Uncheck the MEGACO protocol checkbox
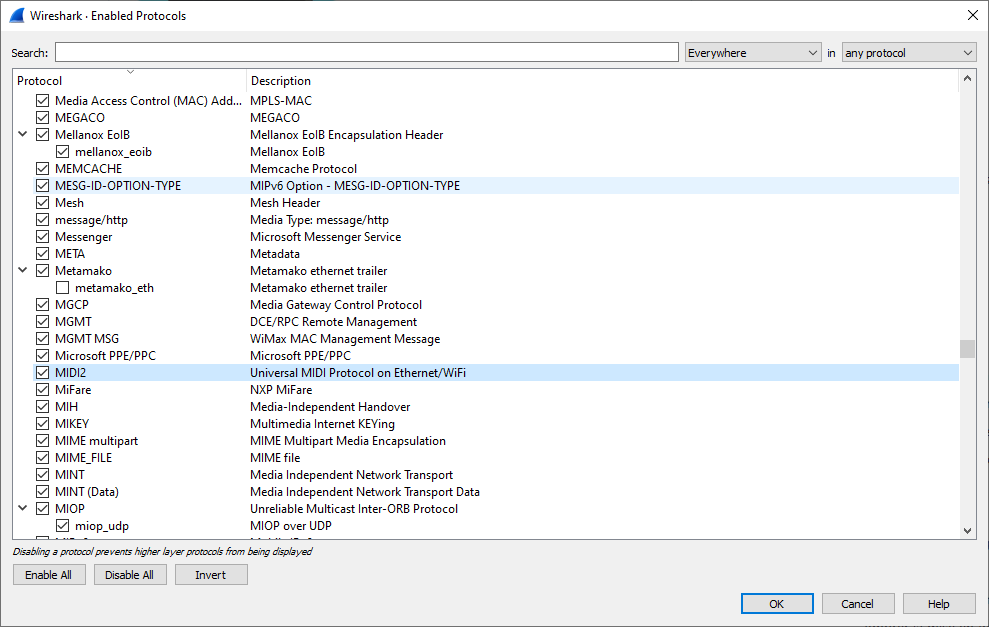Viewport: 989px width, 627px height. point(42,118)
